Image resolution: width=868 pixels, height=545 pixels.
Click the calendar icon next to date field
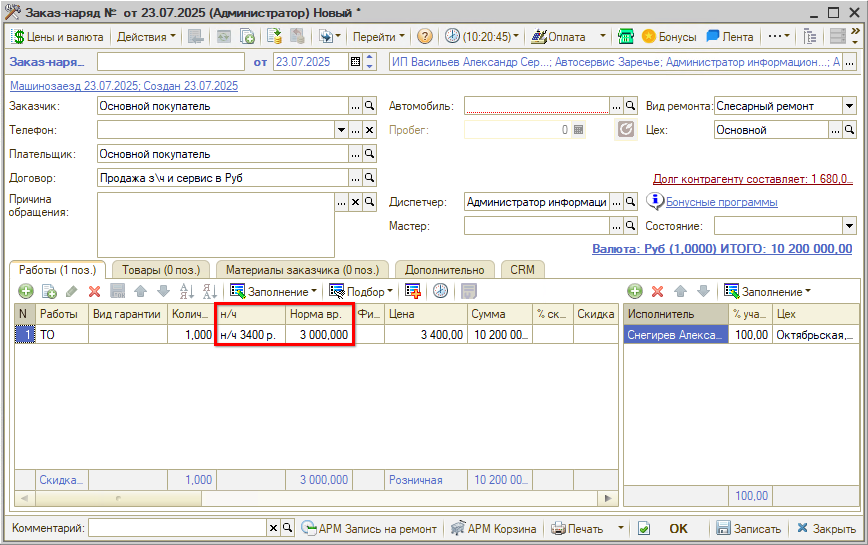(356, 62)
